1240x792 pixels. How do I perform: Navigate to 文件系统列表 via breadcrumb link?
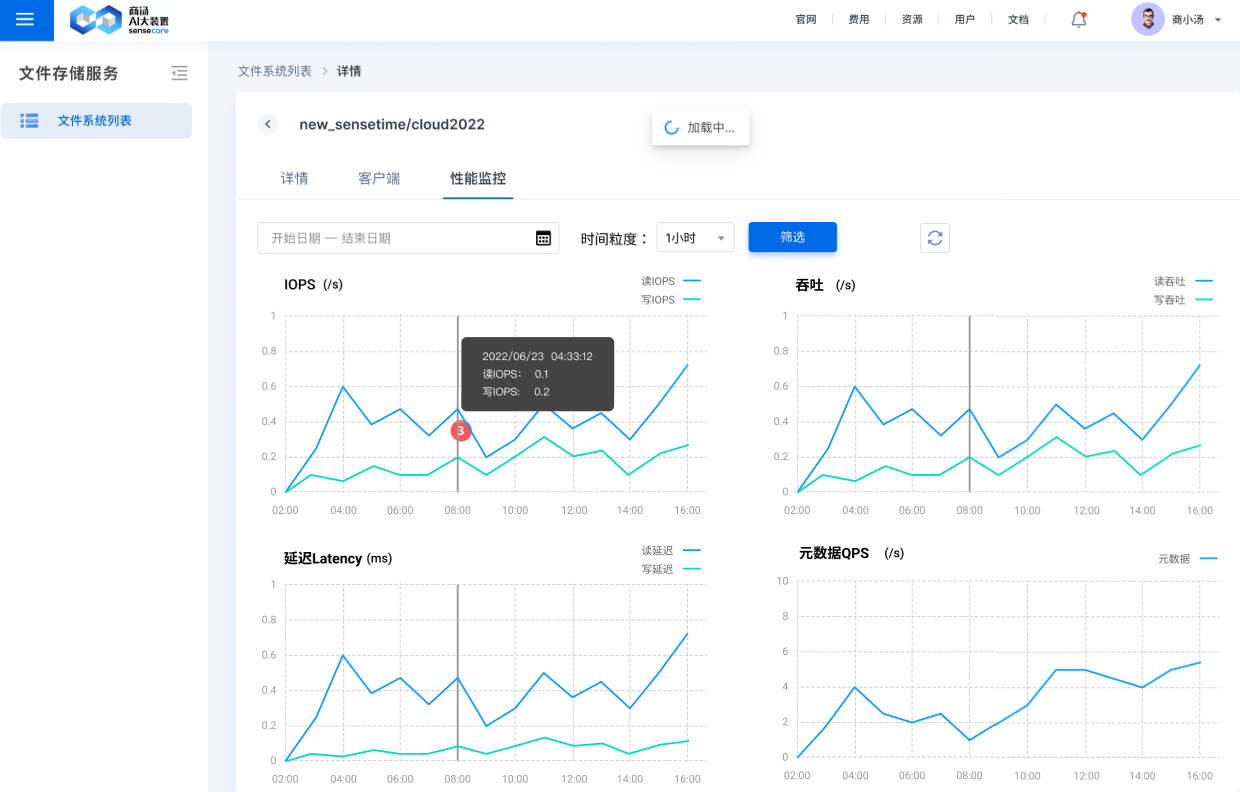(x=276, y=70)
